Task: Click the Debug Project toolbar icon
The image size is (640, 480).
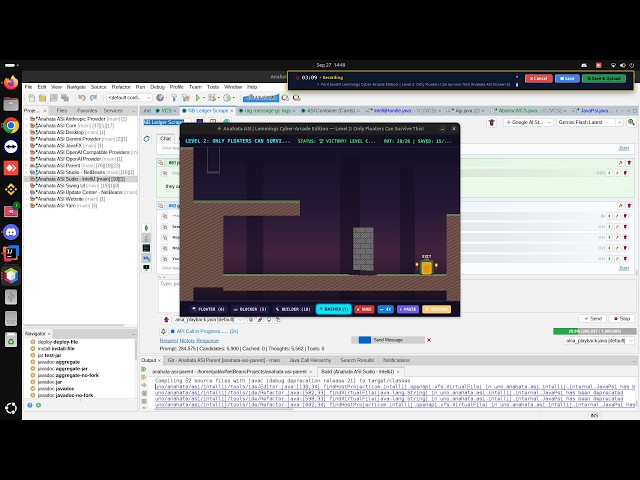Action: [x=212, y=98]
